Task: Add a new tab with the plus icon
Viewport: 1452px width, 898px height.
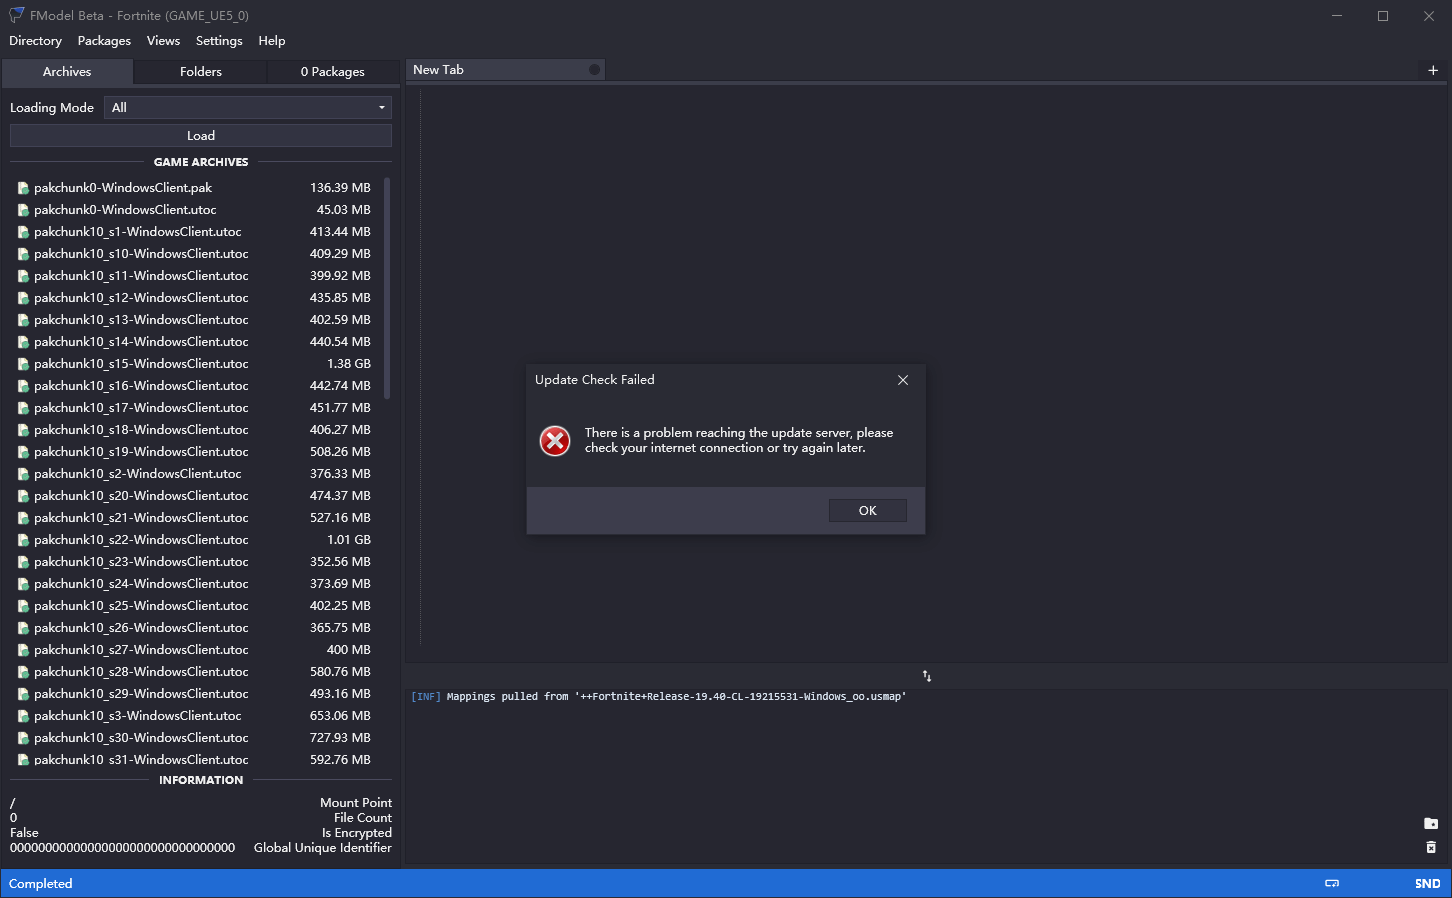Action: (1433, 70)
